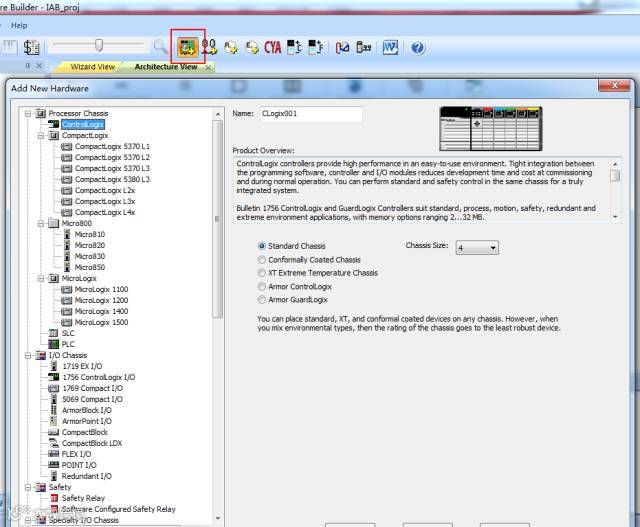
Task: Click the CYA toolbar icon
Action: coord(273,47)
